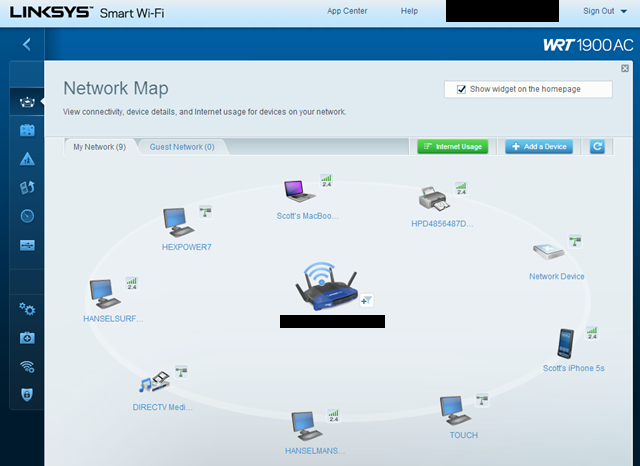The image size is (640, 466).
Task: Open the Security shield sidebar icon
Action: 27,394
